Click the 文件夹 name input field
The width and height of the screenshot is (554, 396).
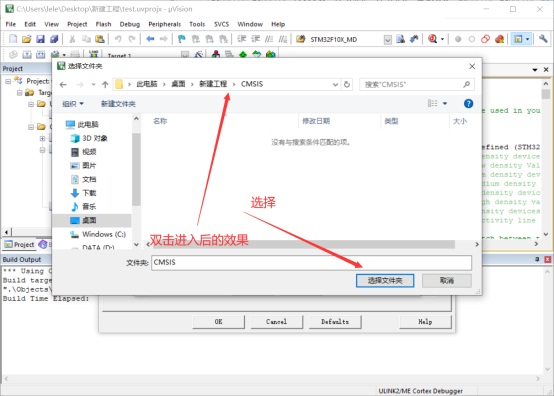311,262
